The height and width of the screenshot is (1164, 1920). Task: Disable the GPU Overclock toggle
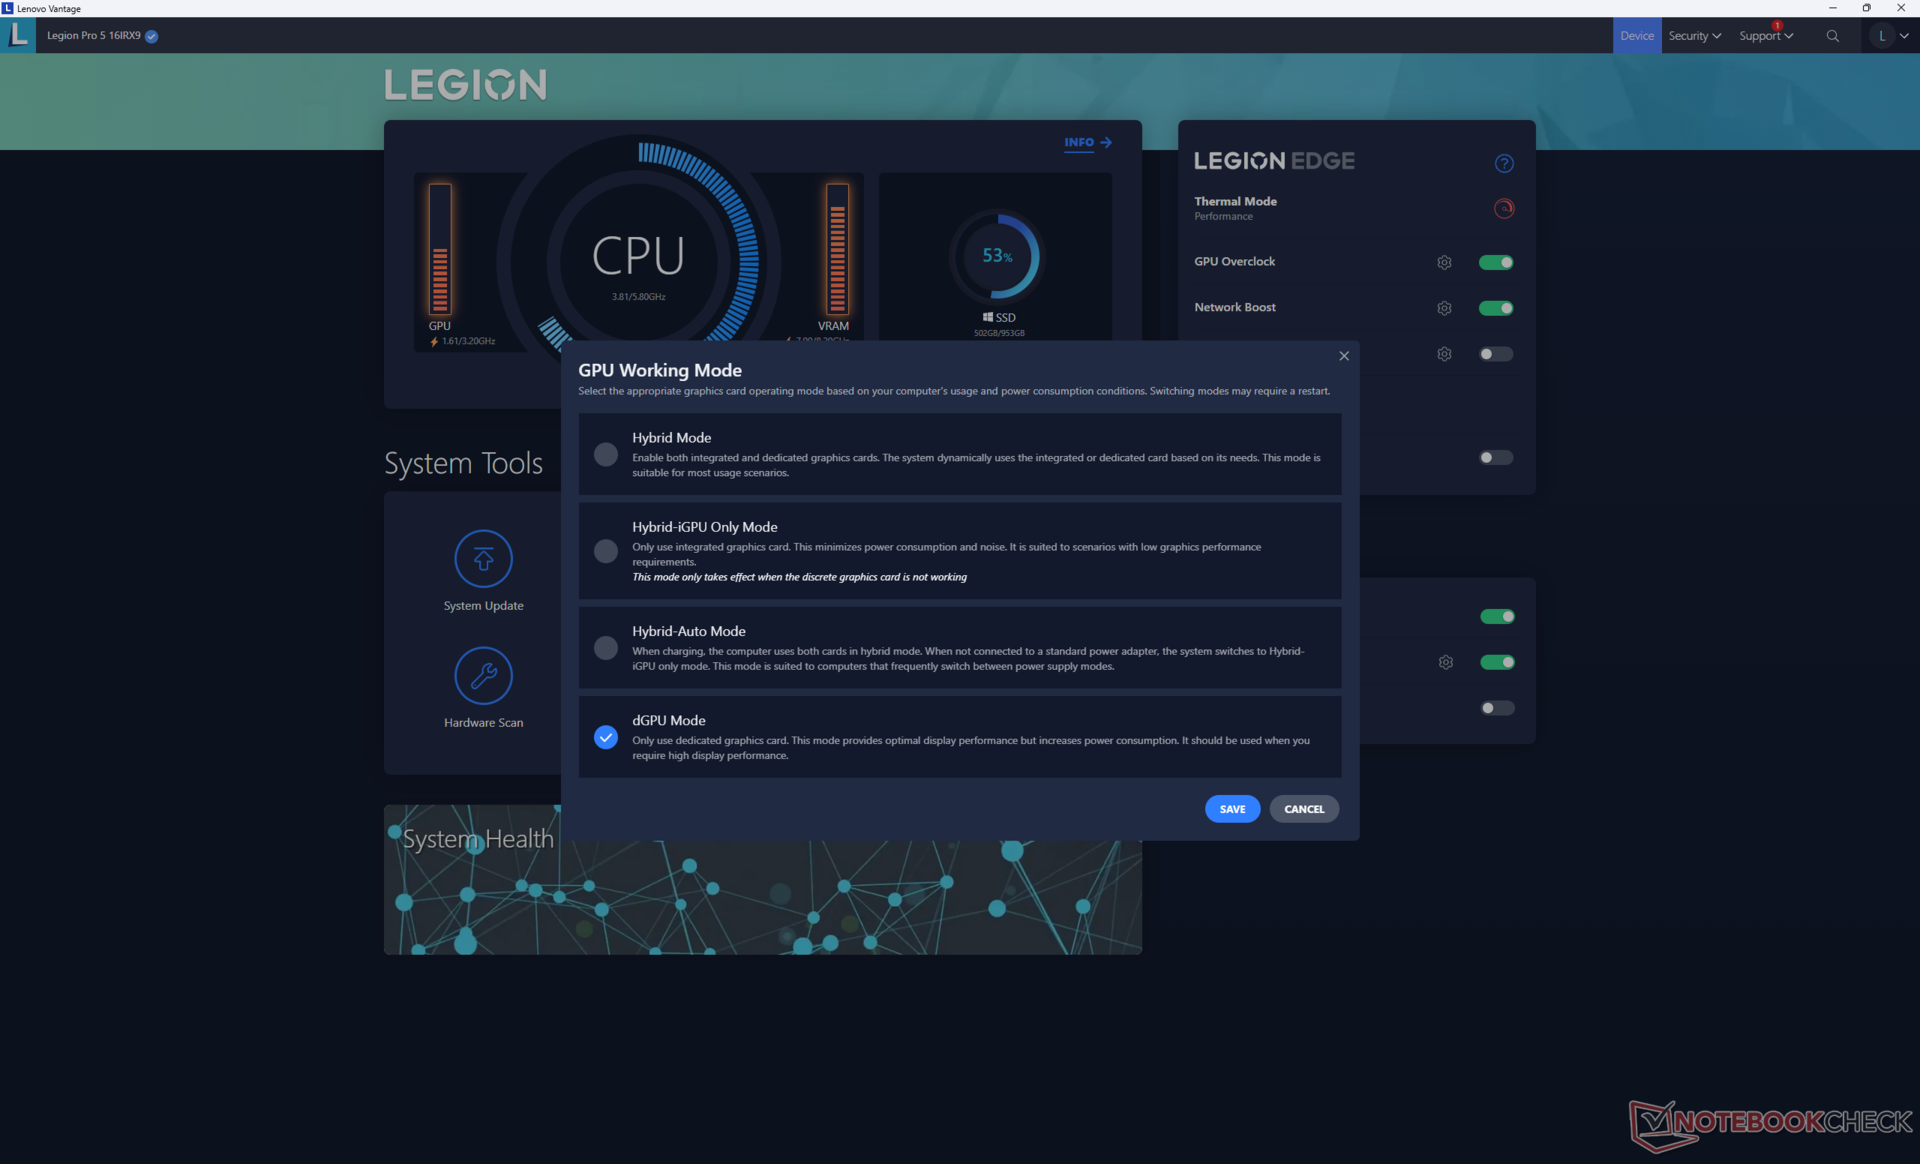click(x=1495, y=262)
